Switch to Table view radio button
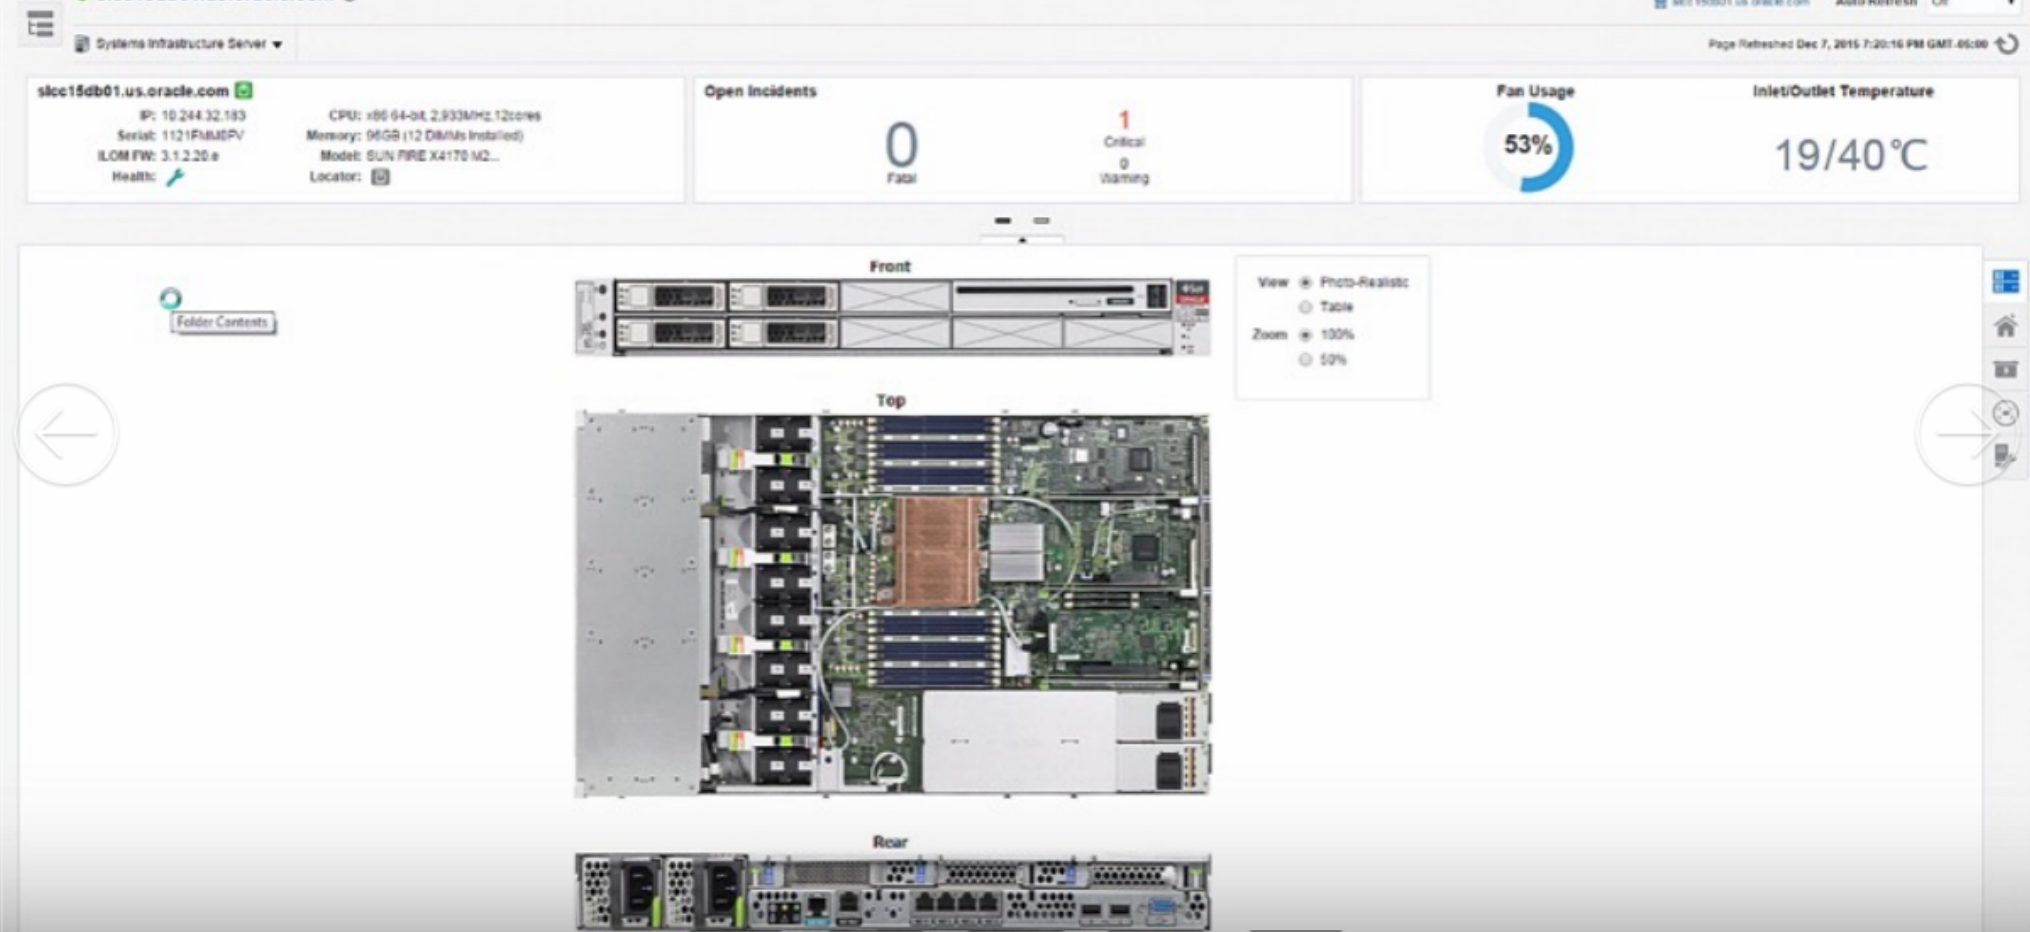This screenshot has width=2030, height=932. coord(1305,307)
